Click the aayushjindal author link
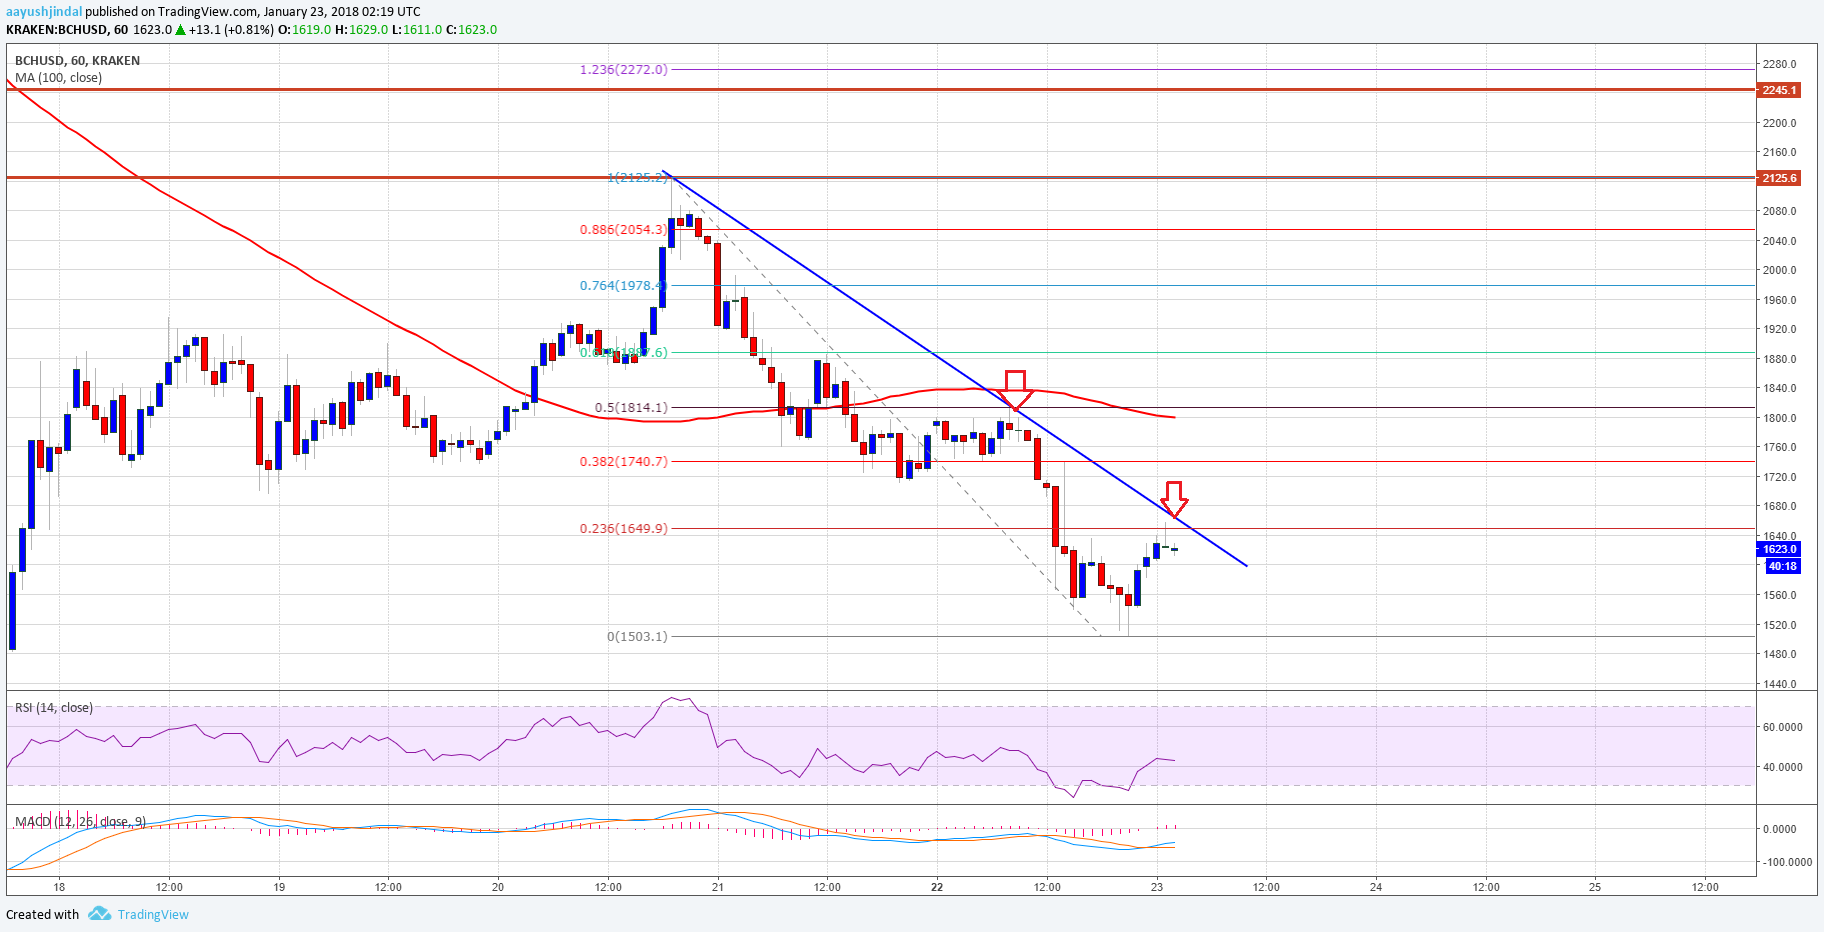This screenshot has width=1824, height=932. pyautogui.click(x=44, y=12)
